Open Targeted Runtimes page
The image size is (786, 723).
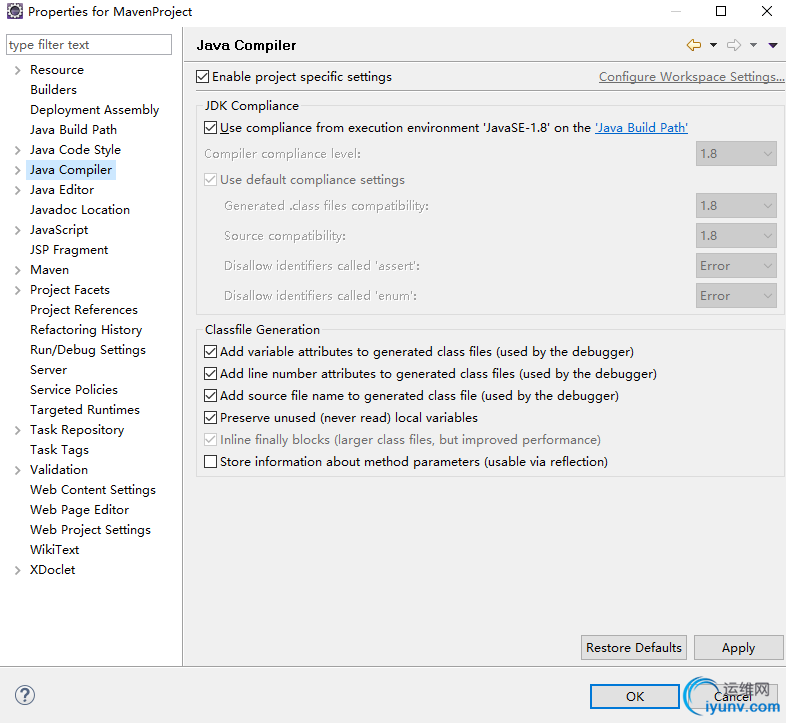tap(85, 410)
